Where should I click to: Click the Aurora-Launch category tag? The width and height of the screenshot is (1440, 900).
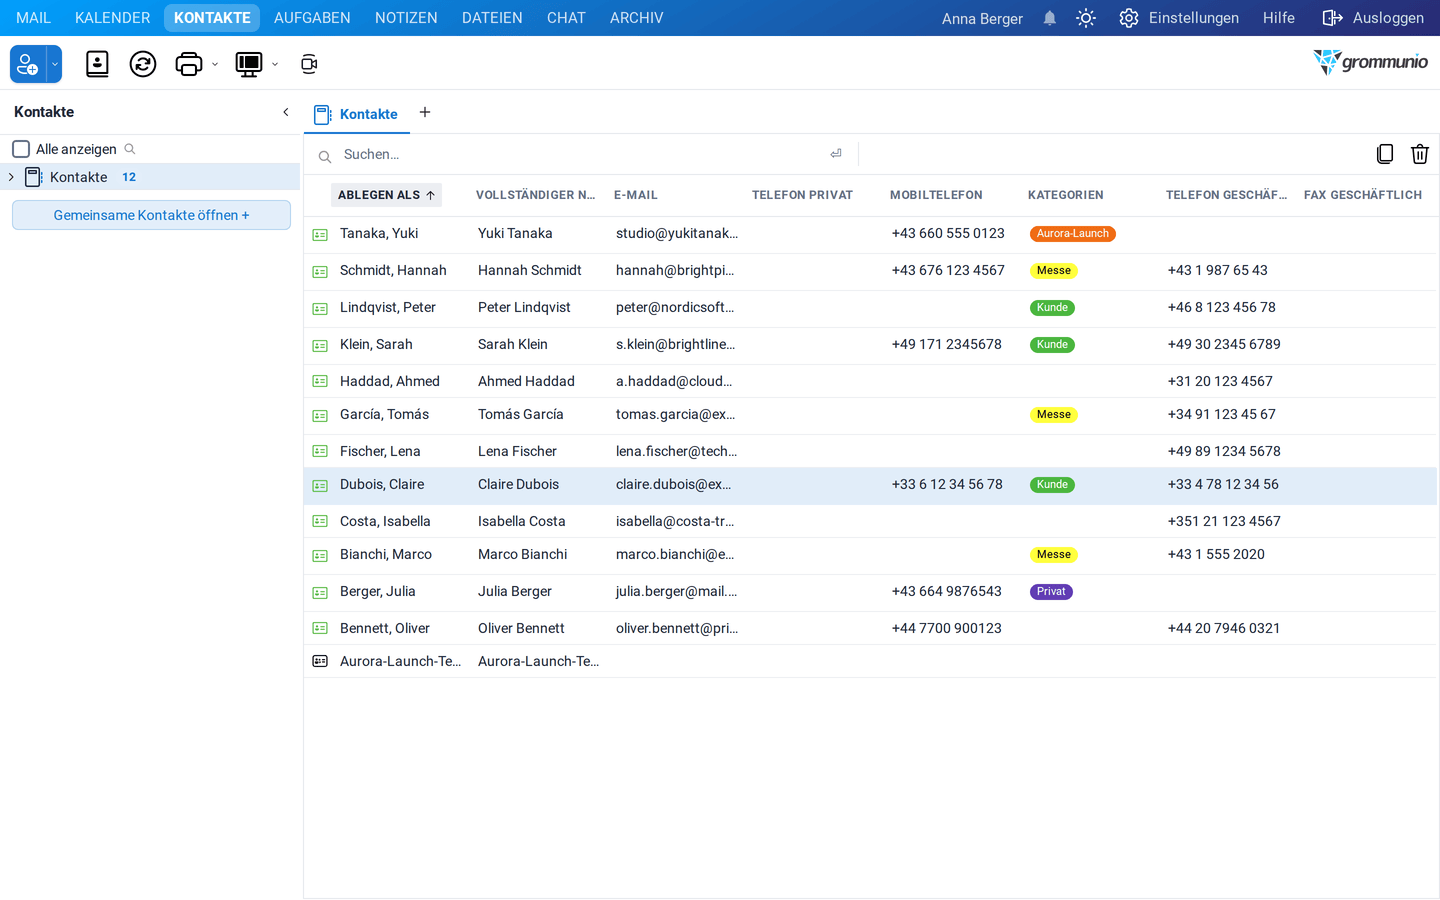pyautogui.click(x=1073, y=234)
